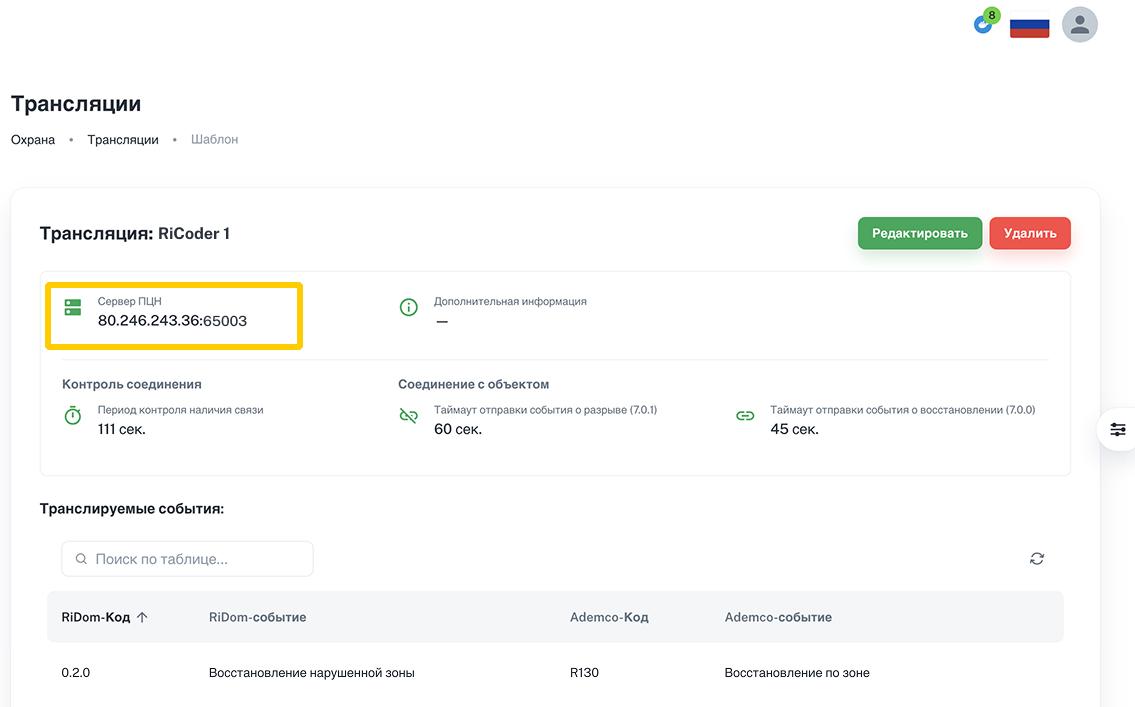Image resolution: width=1135 pixels, height=707 pixels.
Task: Click the link icon for восстановление timeout
Action: point(745,416)
